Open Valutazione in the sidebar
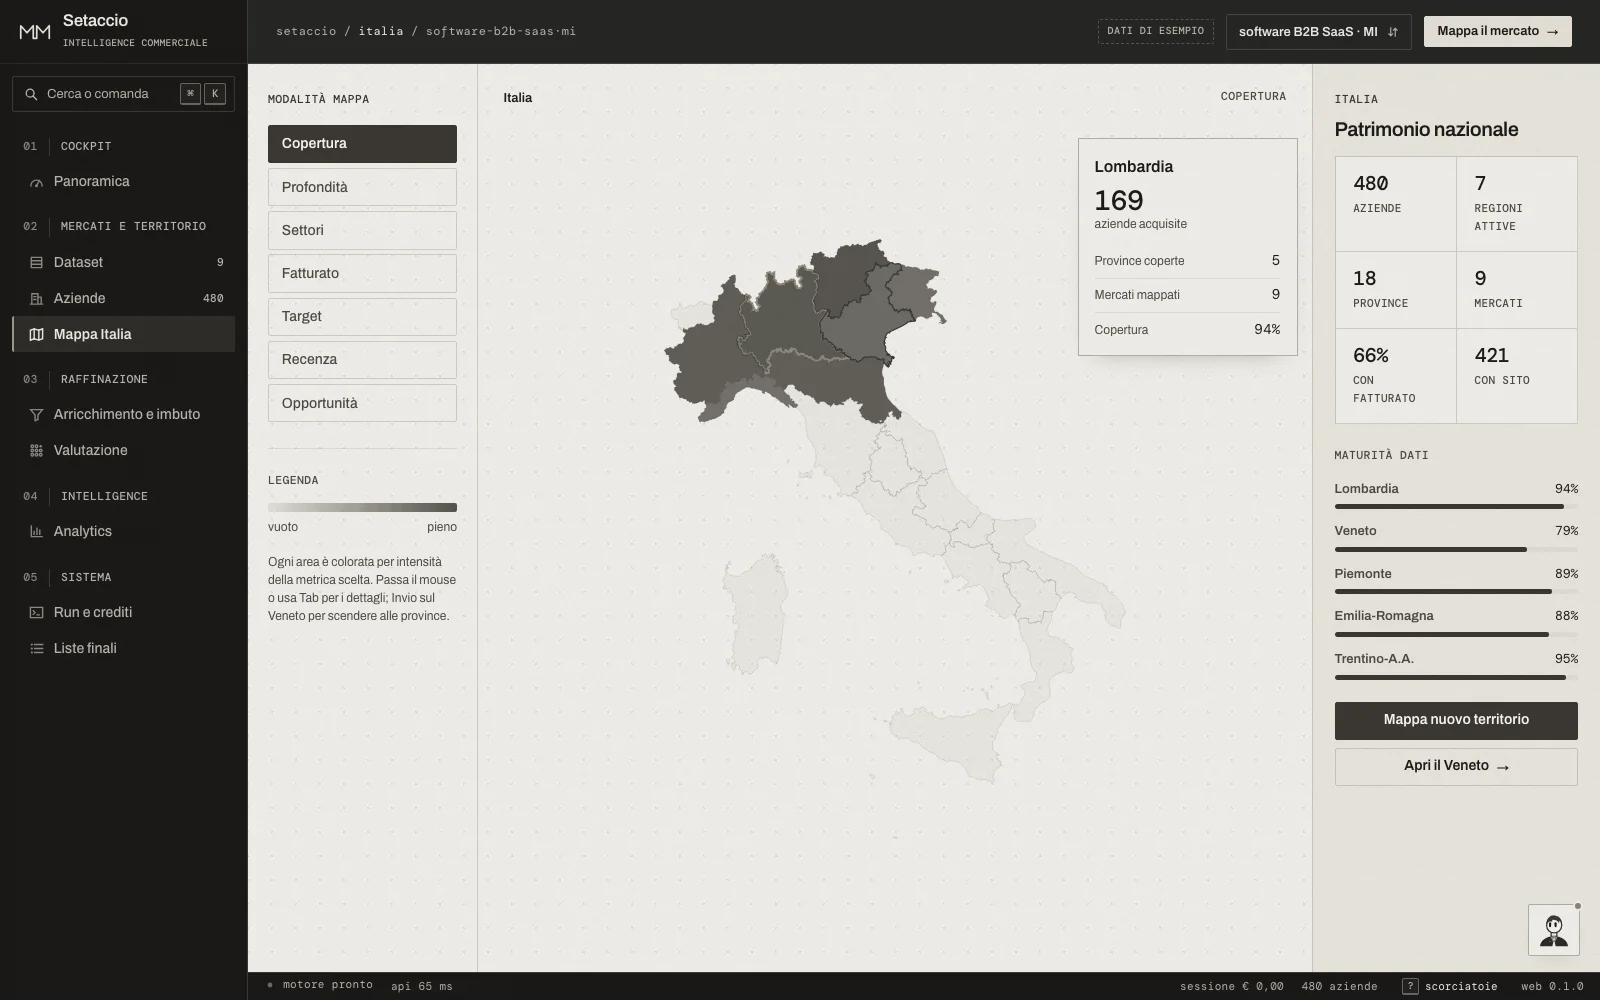This screenshot has width=1600, height=1000. click(x=123, y=451)
